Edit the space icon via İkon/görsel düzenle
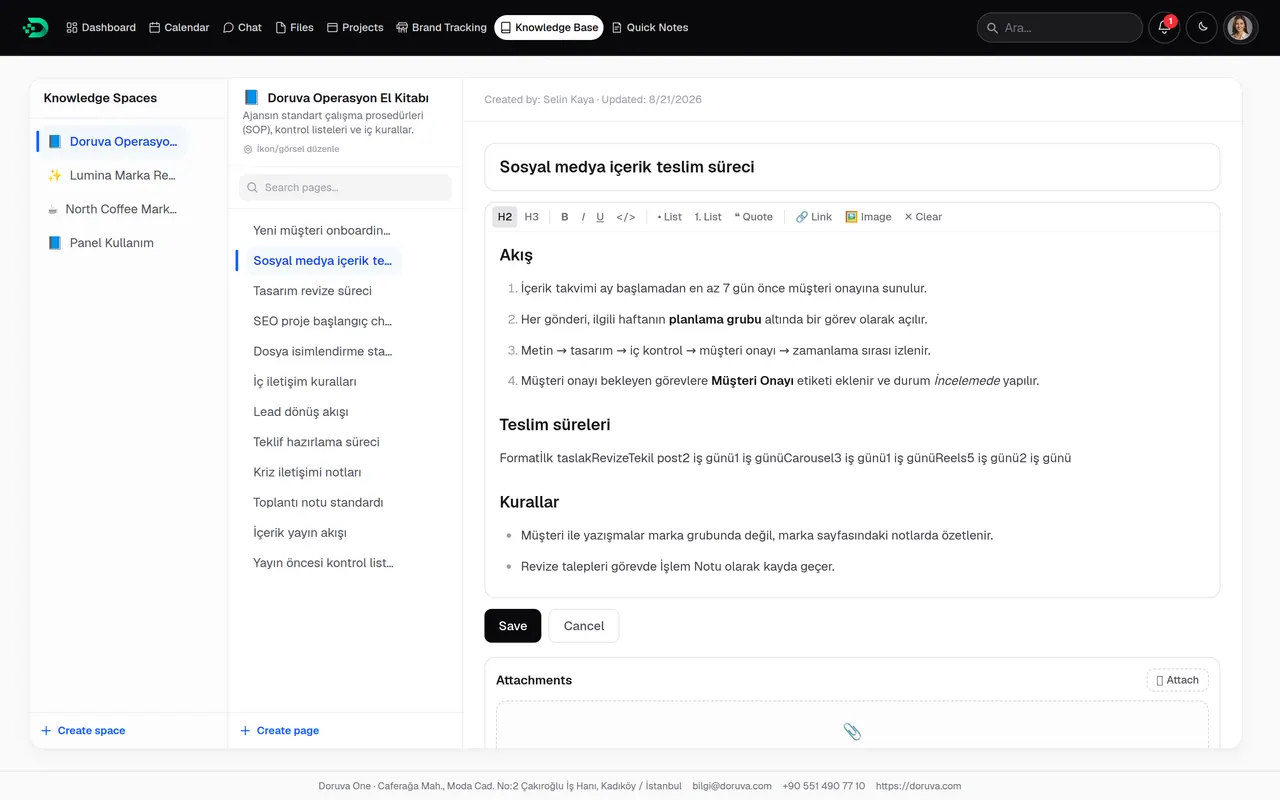Screen dimensions: 1280x800 (x=291, y=149)
